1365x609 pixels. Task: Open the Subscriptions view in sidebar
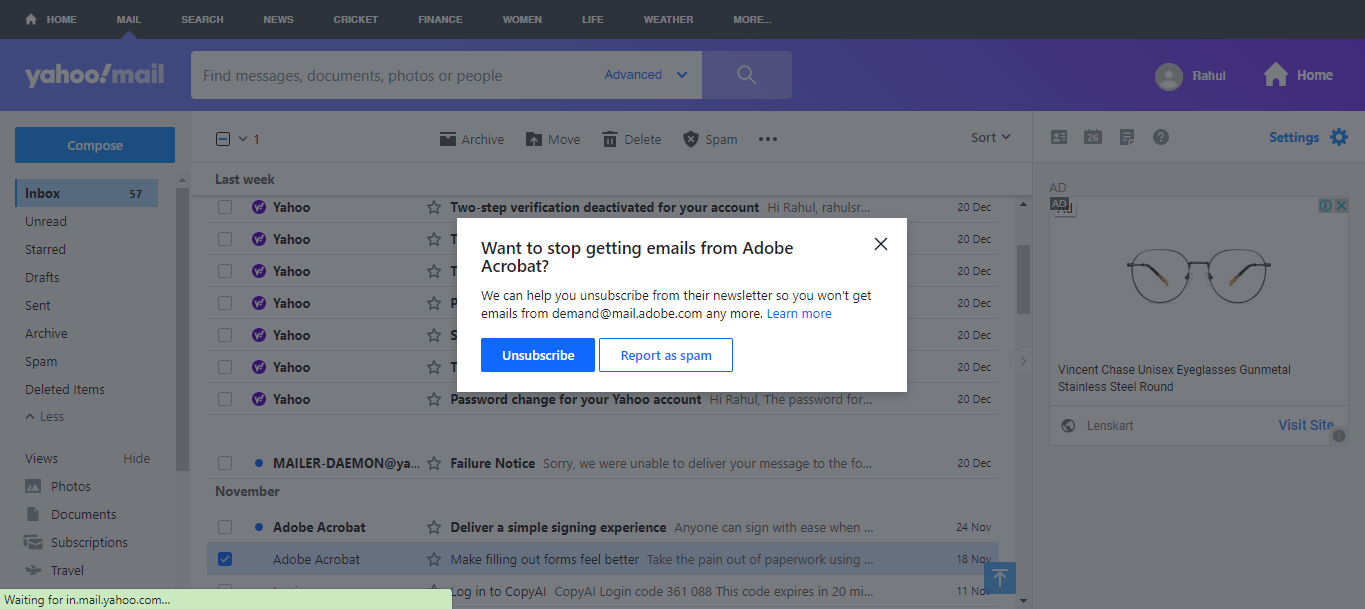click(x=89, y=542)
